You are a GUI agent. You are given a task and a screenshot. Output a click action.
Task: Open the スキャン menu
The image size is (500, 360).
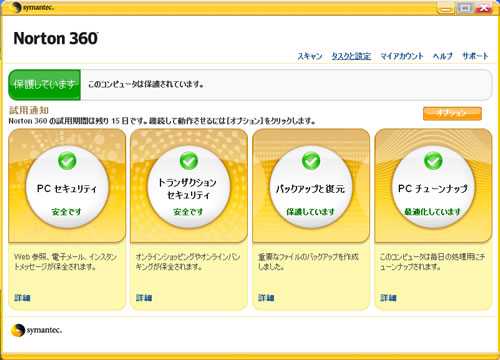coord(310,56)
